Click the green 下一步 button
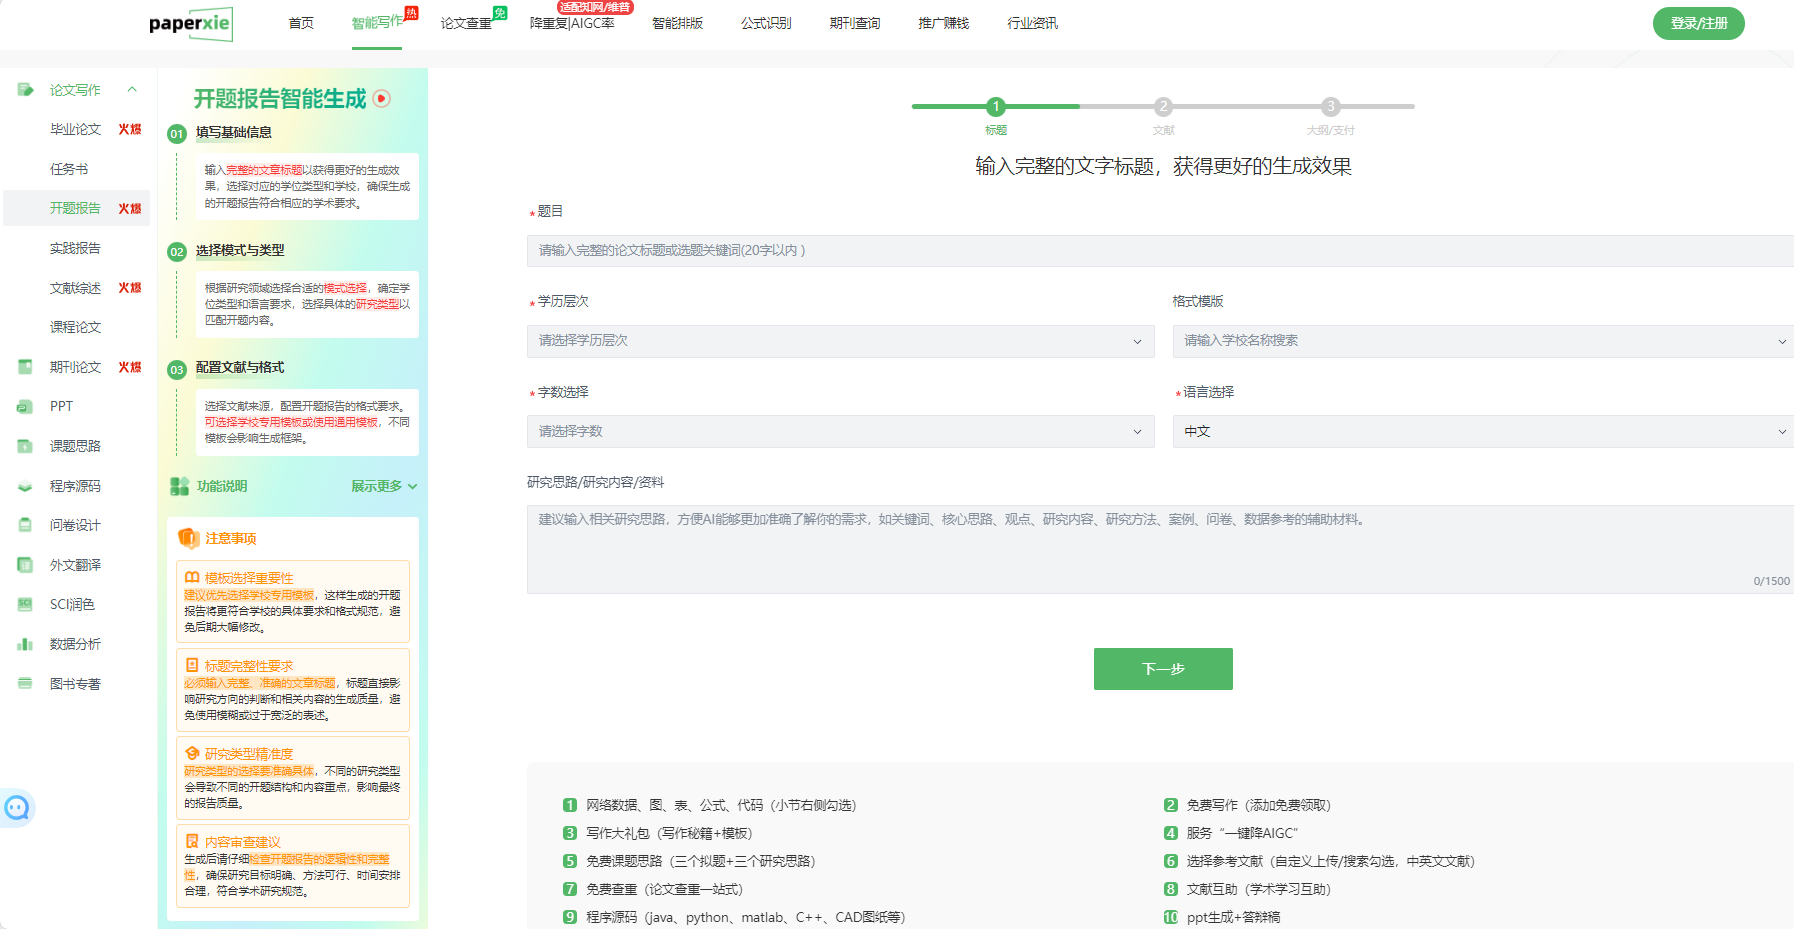 (x=1162, y=669)
